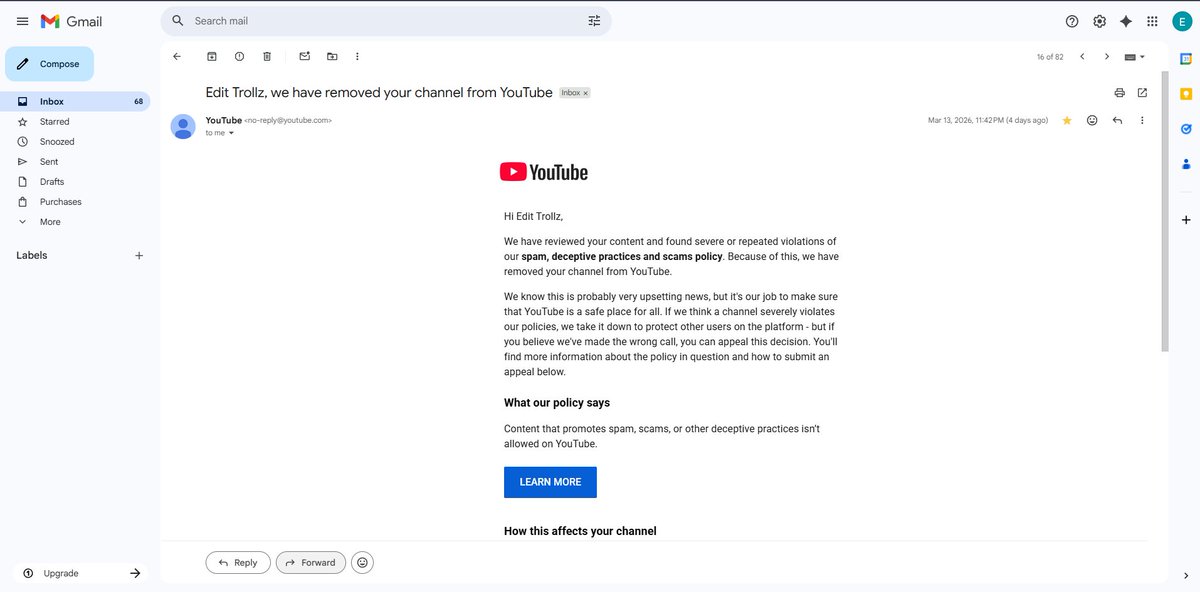Screen dimensions: 1200x592
Task: Create new label with plus icon
Action: 139,256
